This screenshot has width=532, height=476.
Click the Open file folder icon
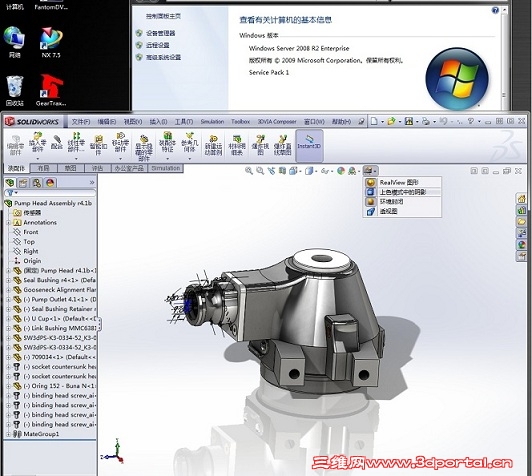point(391,121)
